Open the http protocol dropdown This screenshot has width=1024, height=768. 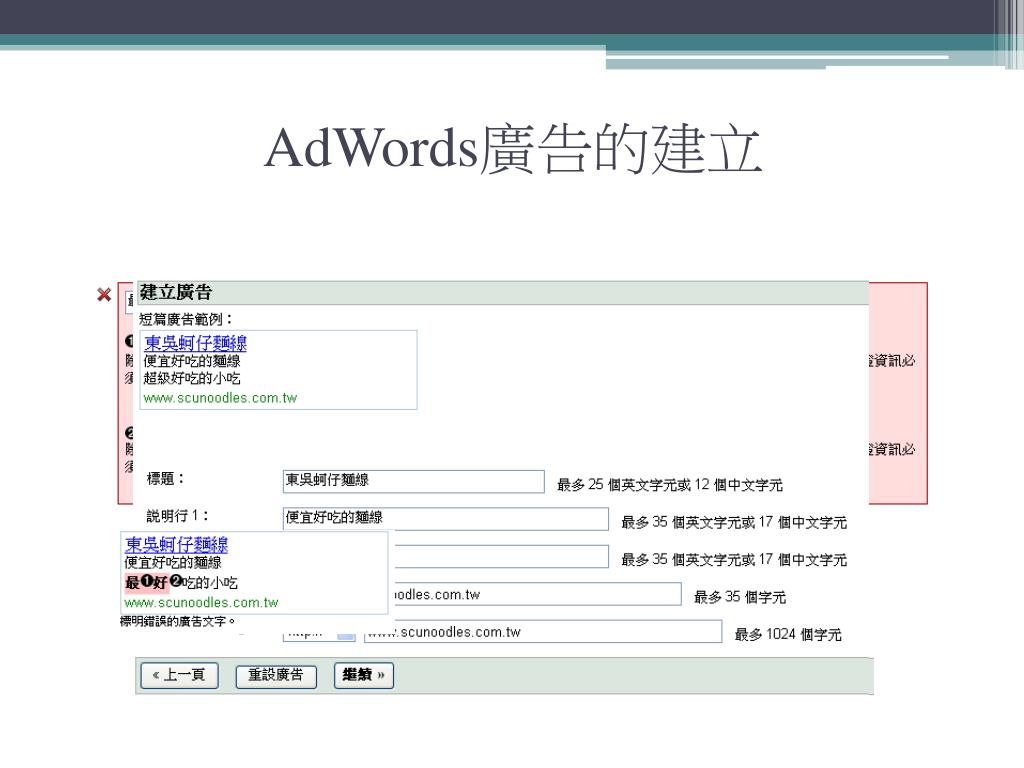pyautogui.click(x=319, y=634)
